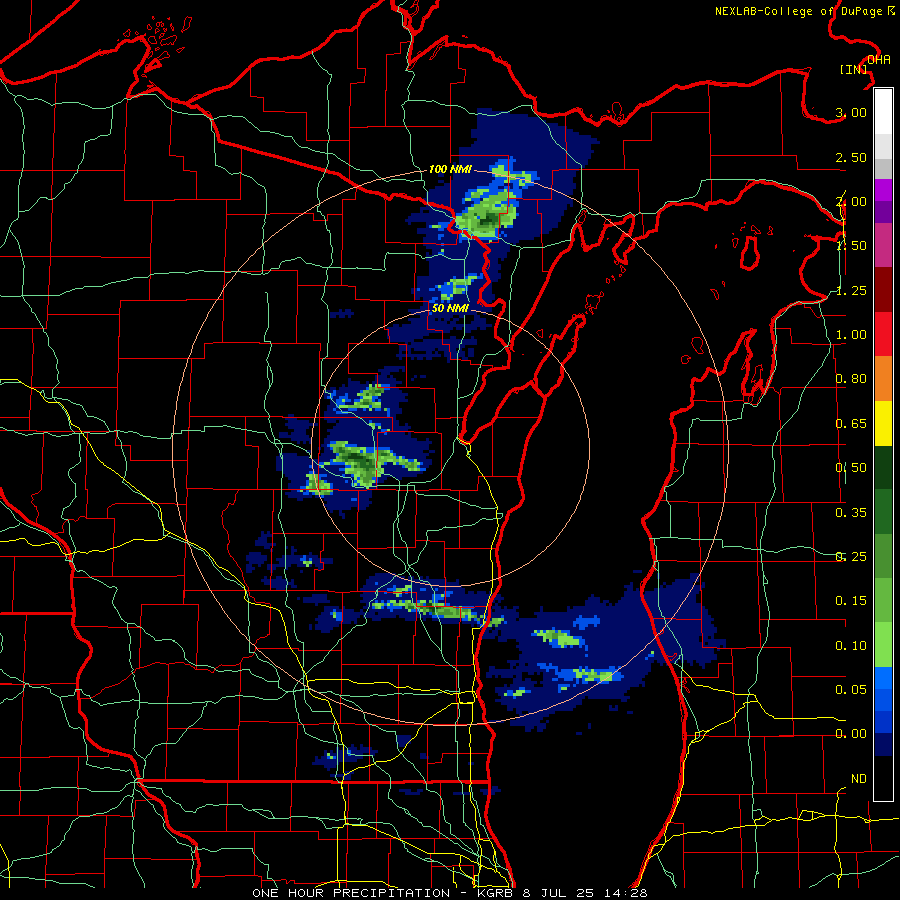
Task: Click the ND legend label
Action: point(859,779)
